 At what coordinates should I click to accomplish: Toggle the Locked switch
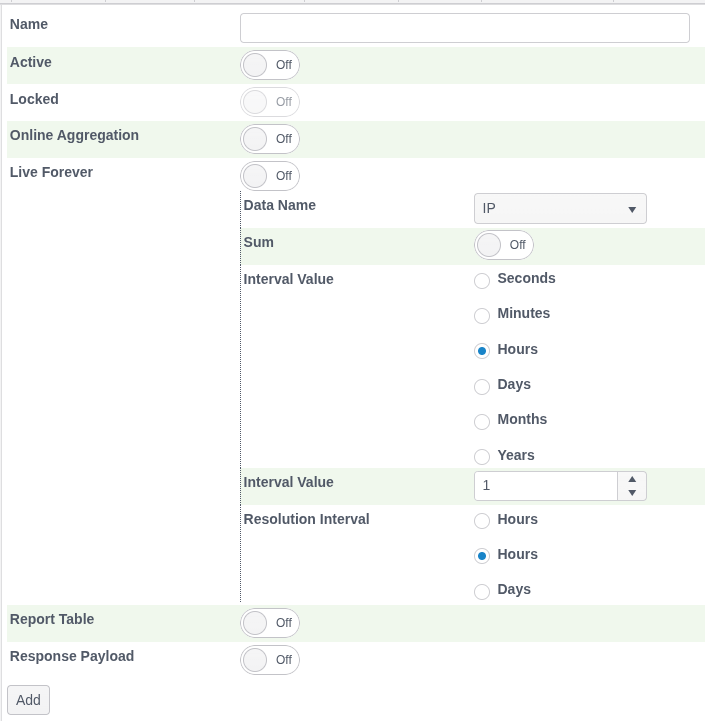tap(270, 102)
